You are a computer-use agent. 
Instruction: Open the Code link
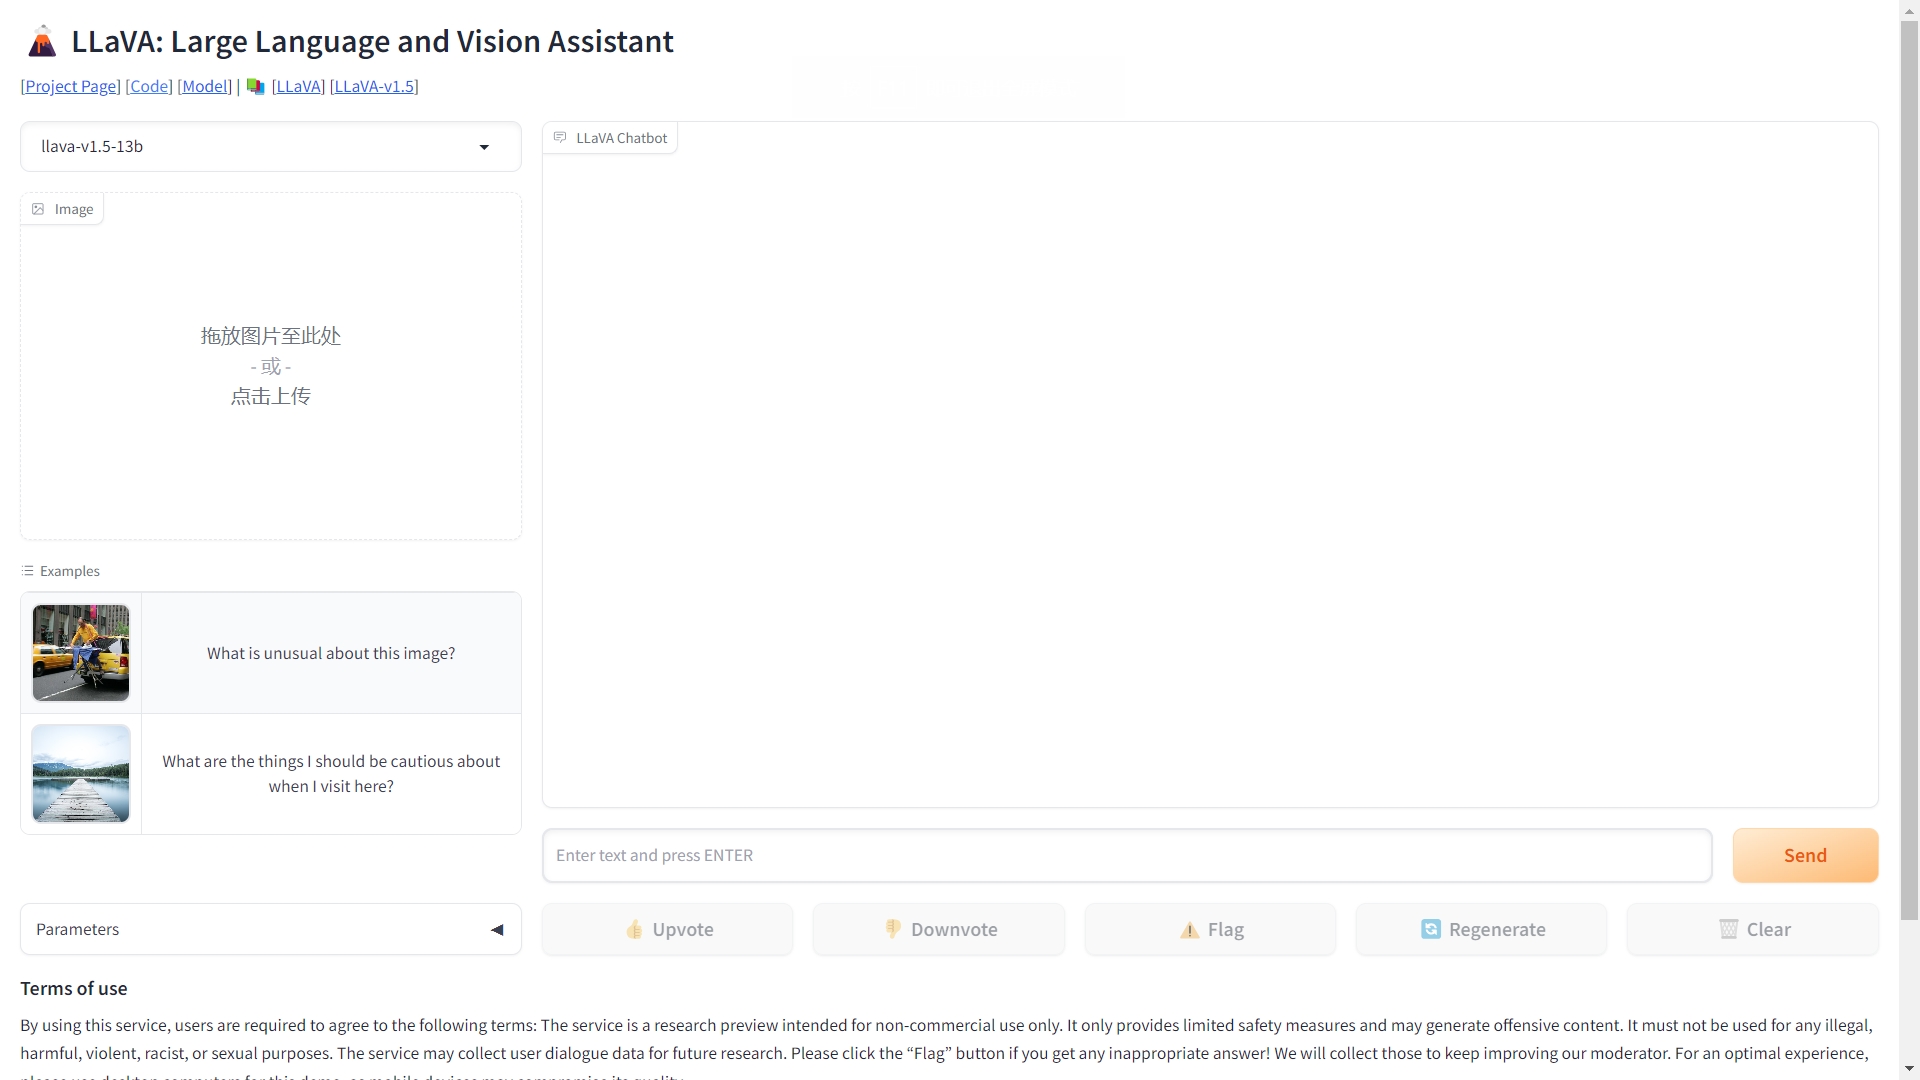149,86
